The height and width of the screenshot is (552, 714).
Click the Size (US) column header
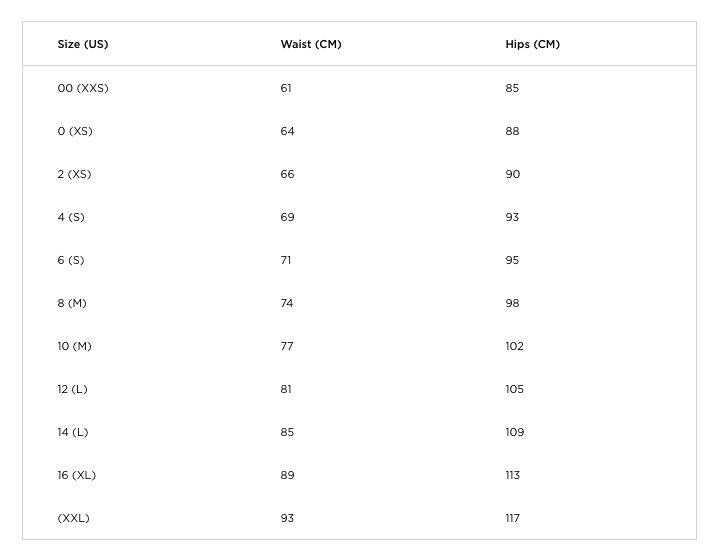[83, 44]
